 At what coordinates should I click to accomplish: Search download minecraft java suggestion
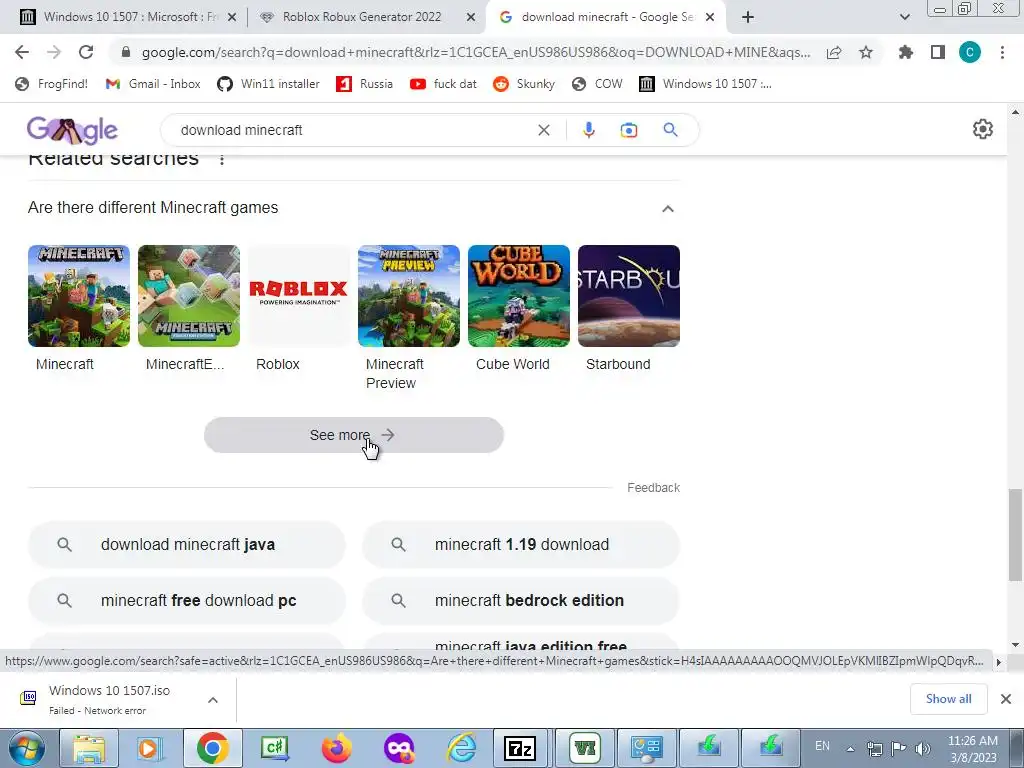(x=187, y=545)
